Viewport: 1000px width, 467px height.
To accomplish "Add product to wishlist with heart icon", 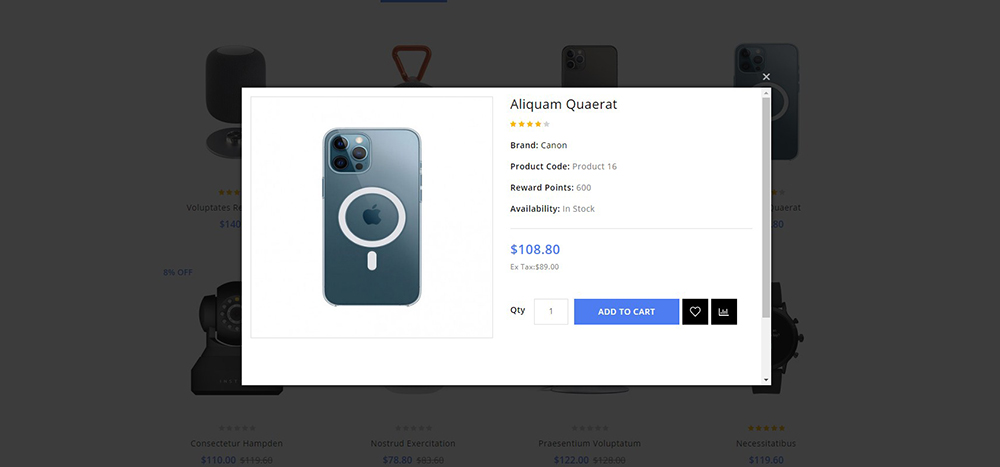I will (695, 312).
